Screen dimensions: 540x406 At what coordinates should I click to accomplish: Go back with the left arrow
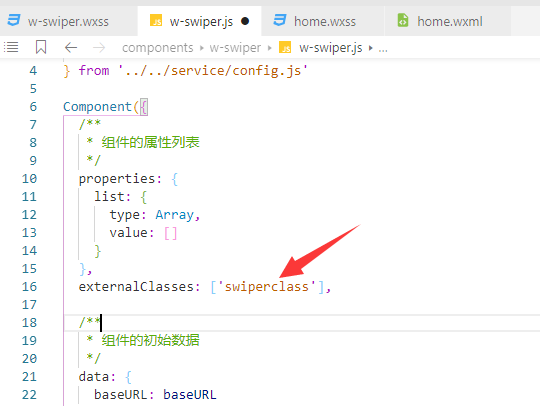click(71, 48)
